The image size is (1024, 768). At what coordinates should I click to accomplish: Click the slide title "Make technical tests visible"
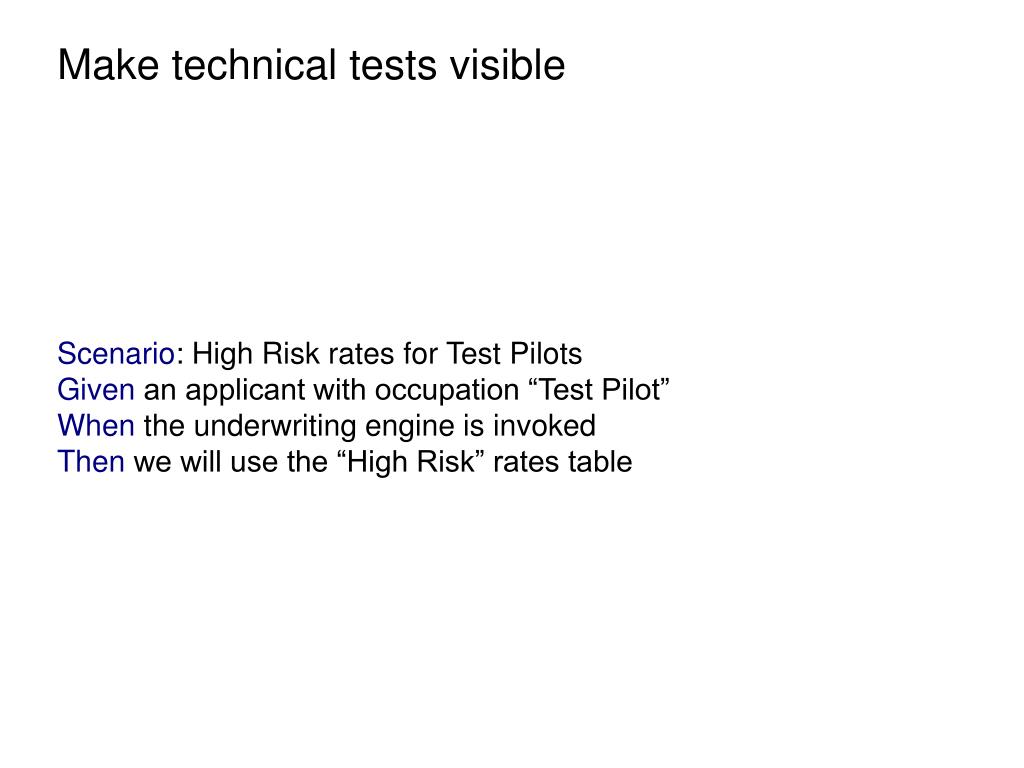pyautogui.click(x=311, y=65)
